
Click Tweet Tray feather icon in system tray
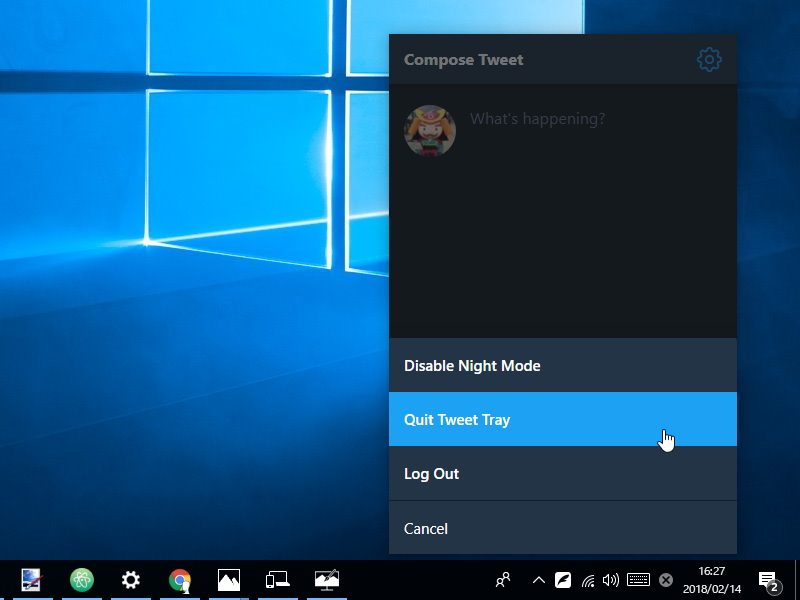(x=563, y=580)
